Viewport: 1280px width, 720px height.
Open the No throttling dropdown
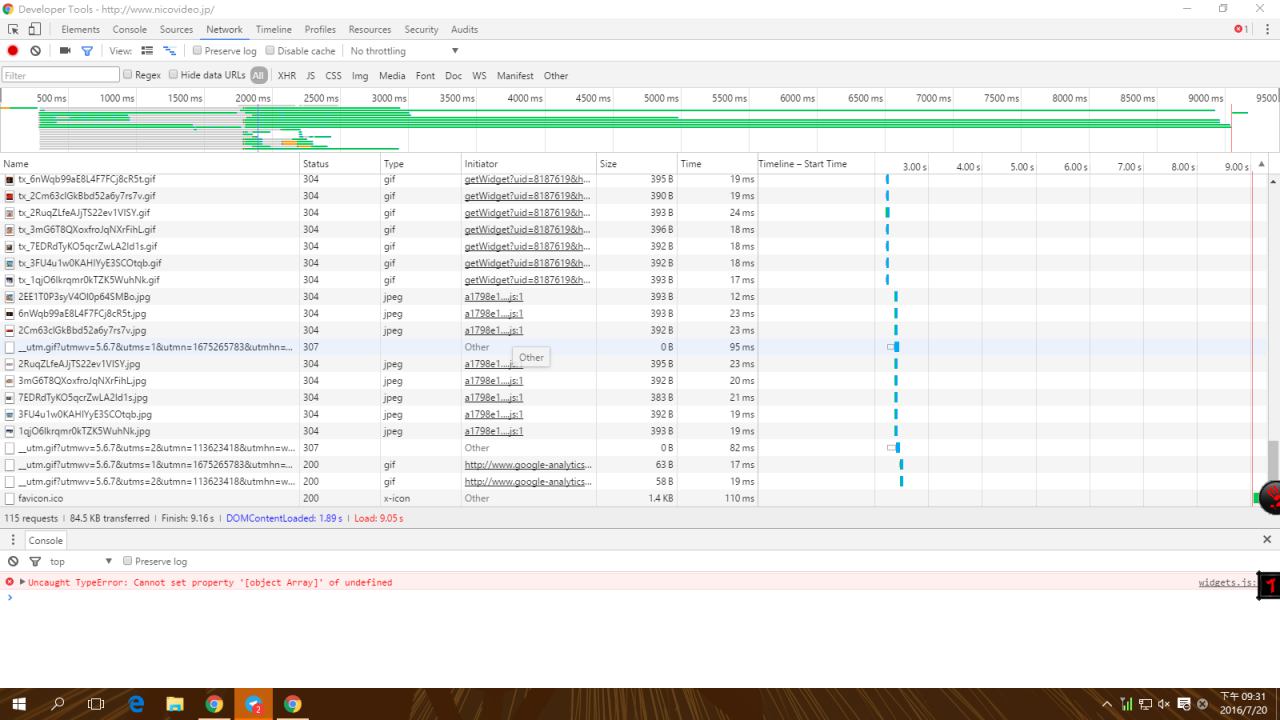tap(403, 51)
